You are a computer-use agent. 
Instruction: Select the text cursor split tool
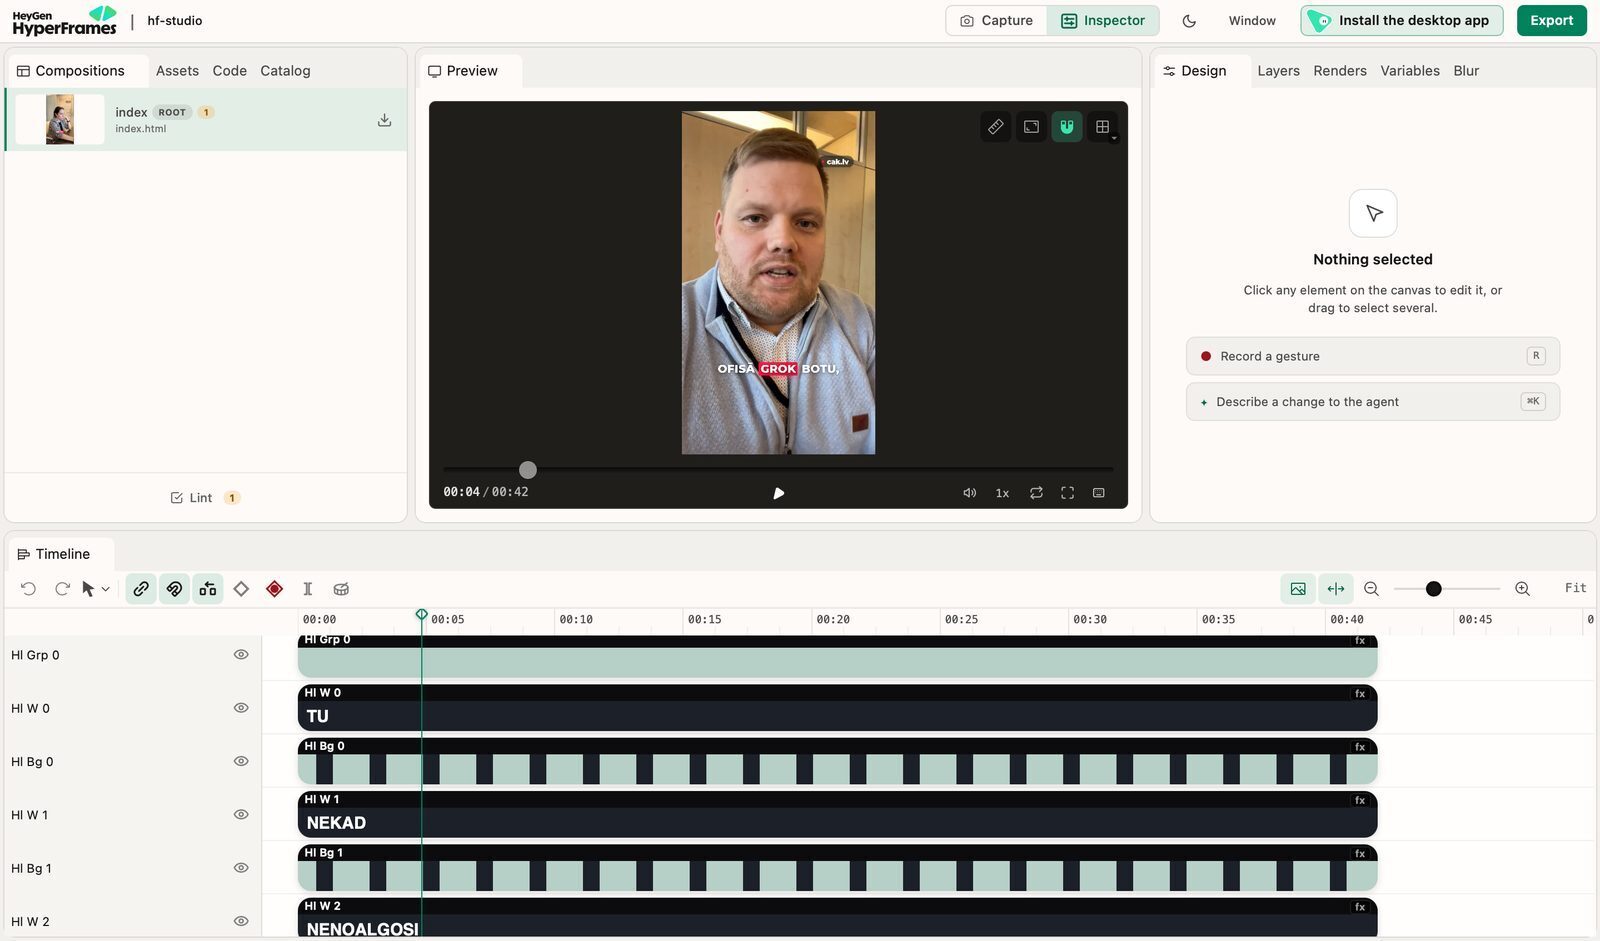coord(308,589)
